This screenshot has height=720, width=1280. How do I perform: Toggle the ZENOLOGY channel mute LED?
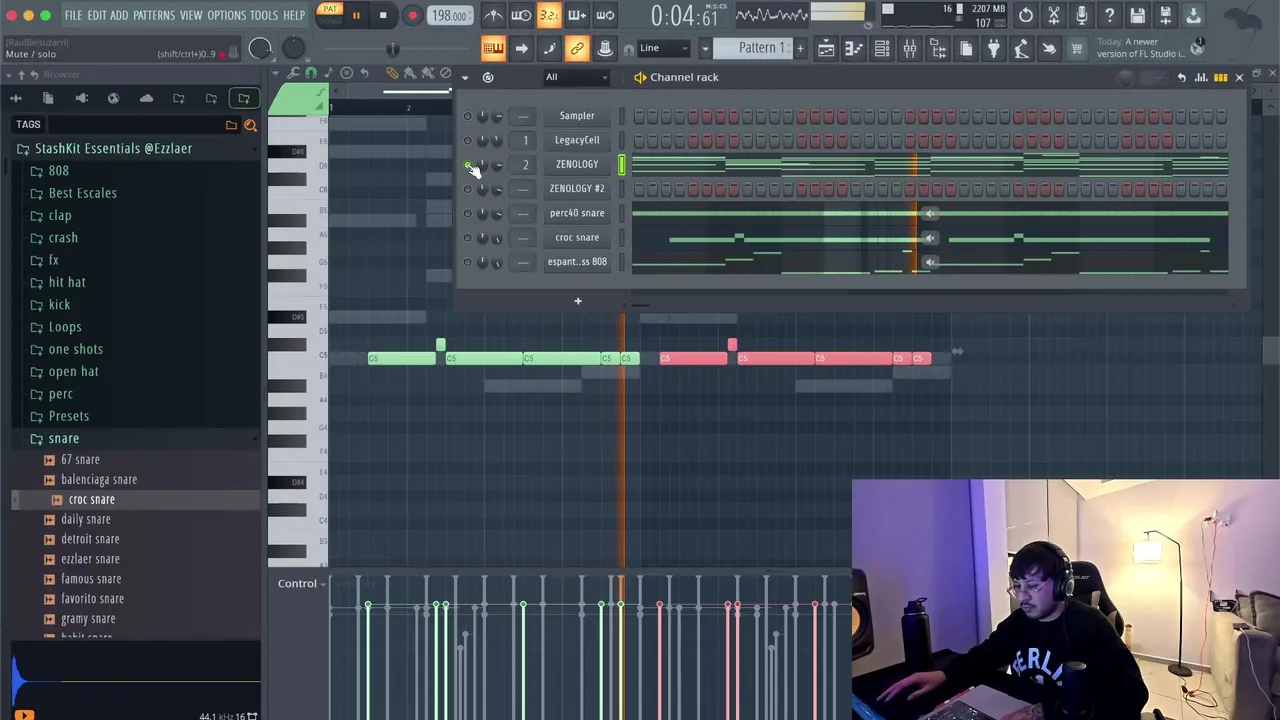click(x=467, y=164)
